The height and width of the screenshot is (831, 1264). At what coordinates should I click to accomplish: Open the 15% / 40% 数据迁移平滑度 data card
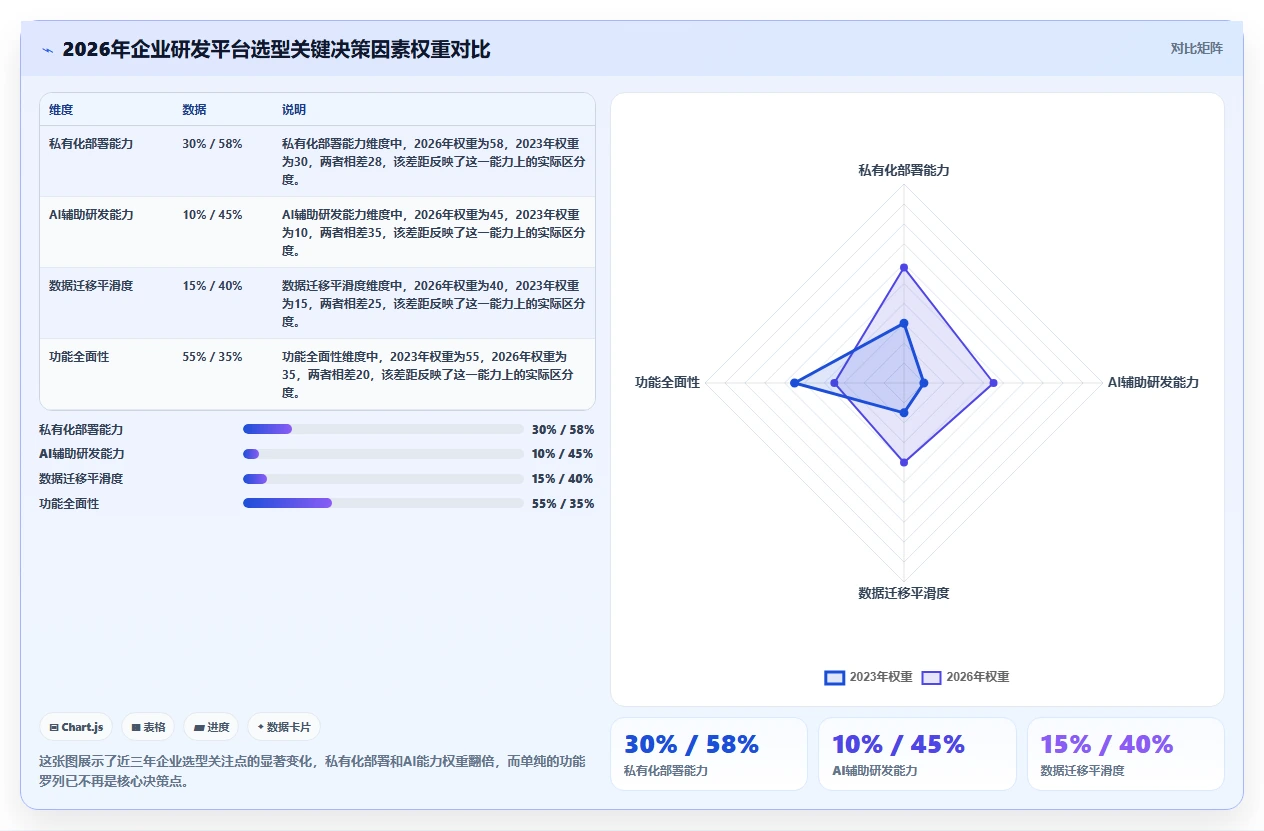click(x=1126, y=754)
